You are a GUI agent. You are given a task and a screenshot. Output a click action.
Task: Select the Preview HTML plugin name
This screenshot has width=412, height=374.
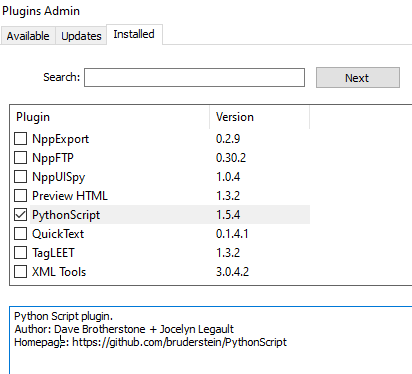click(x=70, y=196)
